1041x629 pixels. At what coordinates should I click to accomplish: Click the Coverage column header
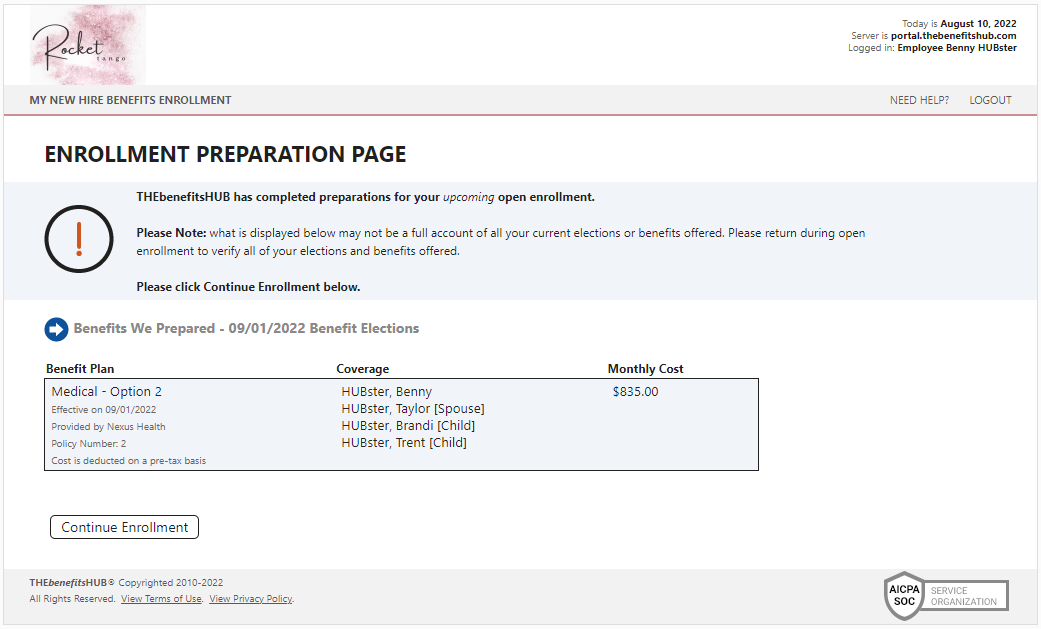coord(362,369)
